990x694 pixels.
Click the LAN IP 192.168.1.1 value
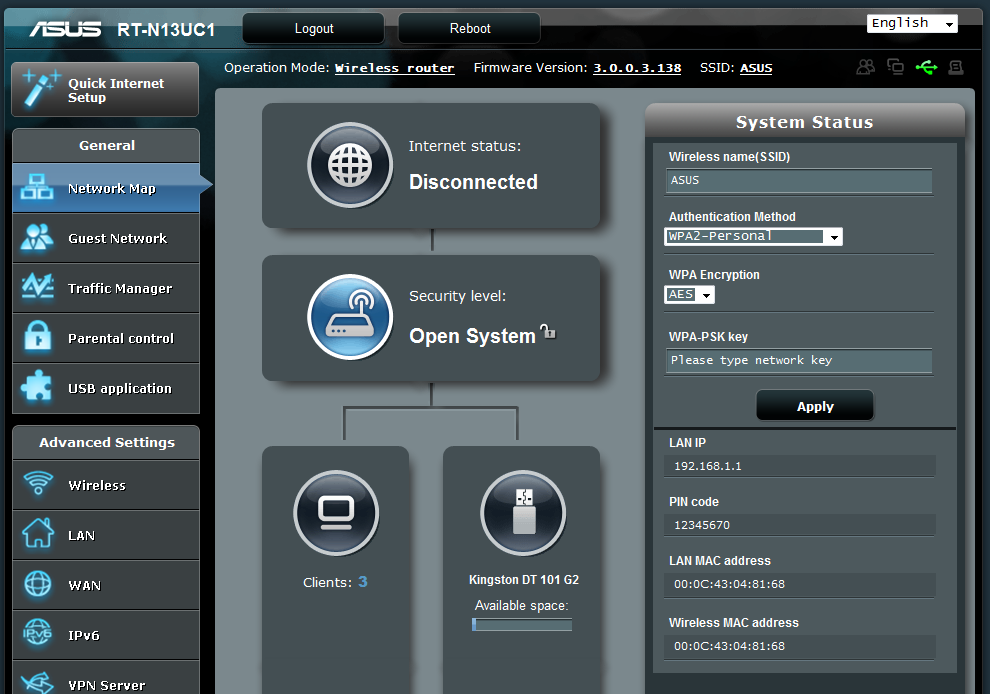799,466
